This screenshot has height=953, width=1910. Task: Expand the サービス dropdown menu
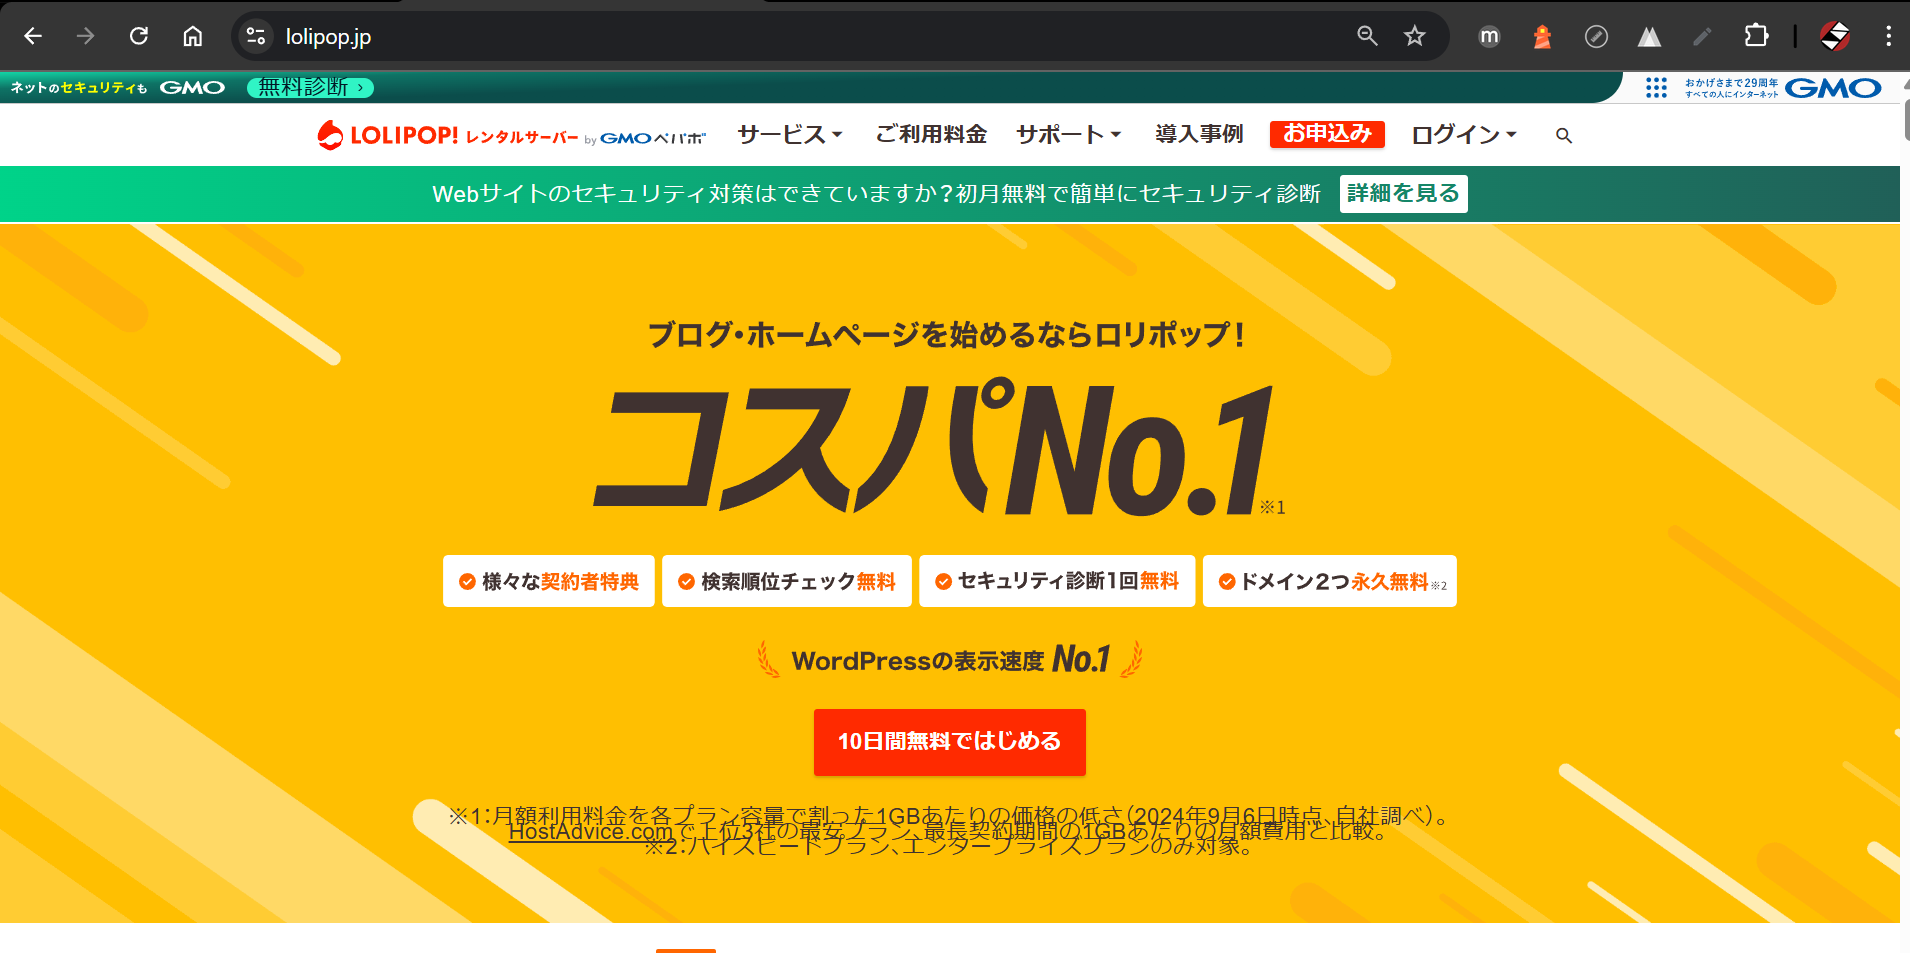tap(790, 135)
